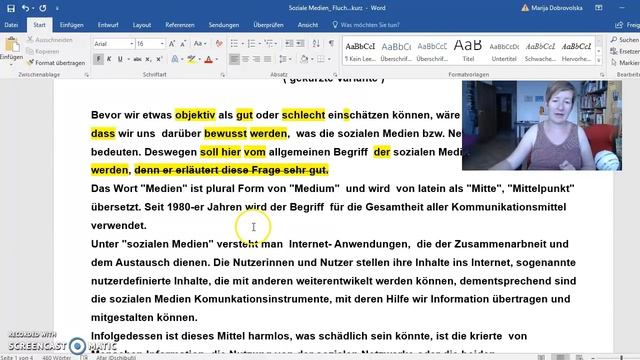This screenshot has width=640, height=360.
Task: Switch to the Referenzen tab
Action: (180, 25)
